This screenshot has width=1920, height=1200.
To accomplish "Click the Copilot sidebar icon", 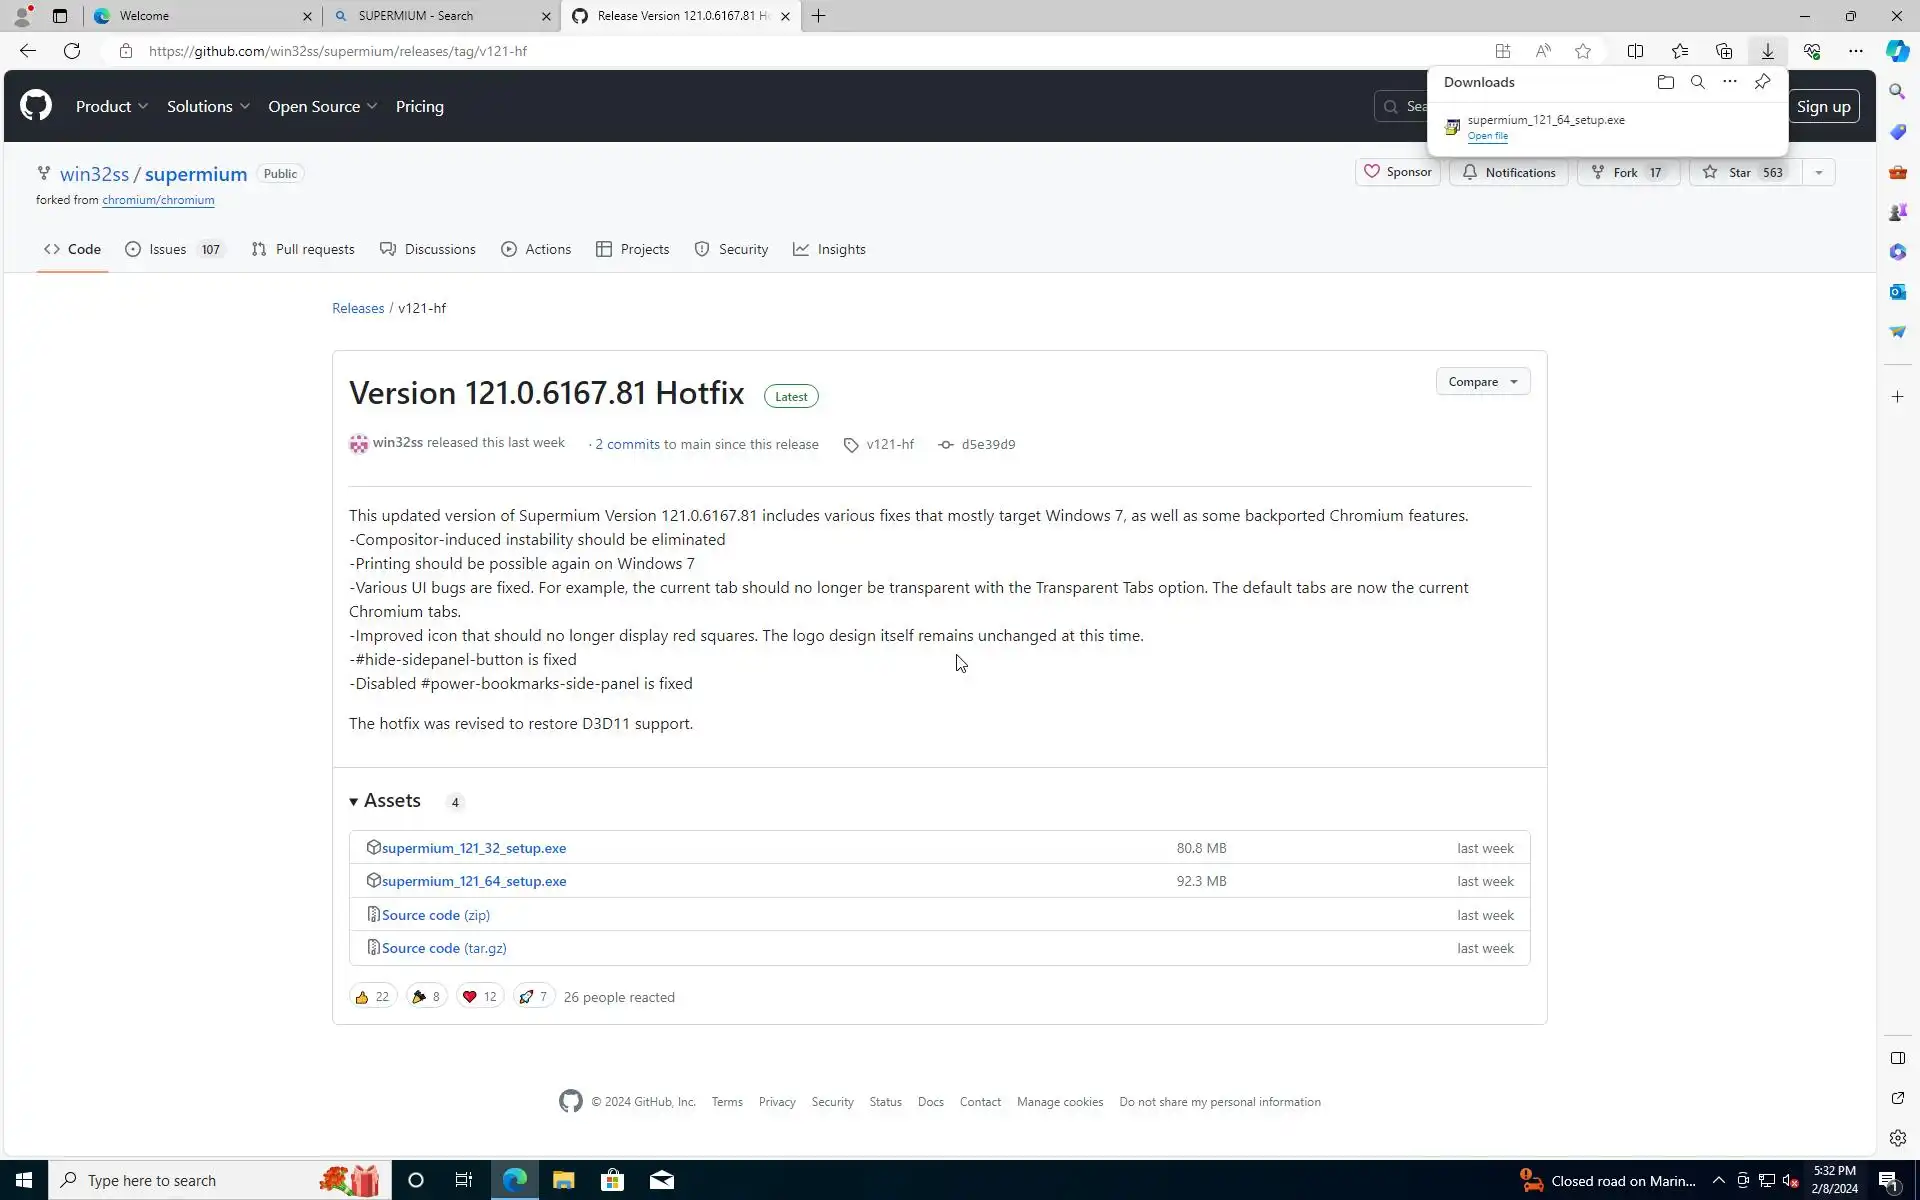I will point(1897,51).
